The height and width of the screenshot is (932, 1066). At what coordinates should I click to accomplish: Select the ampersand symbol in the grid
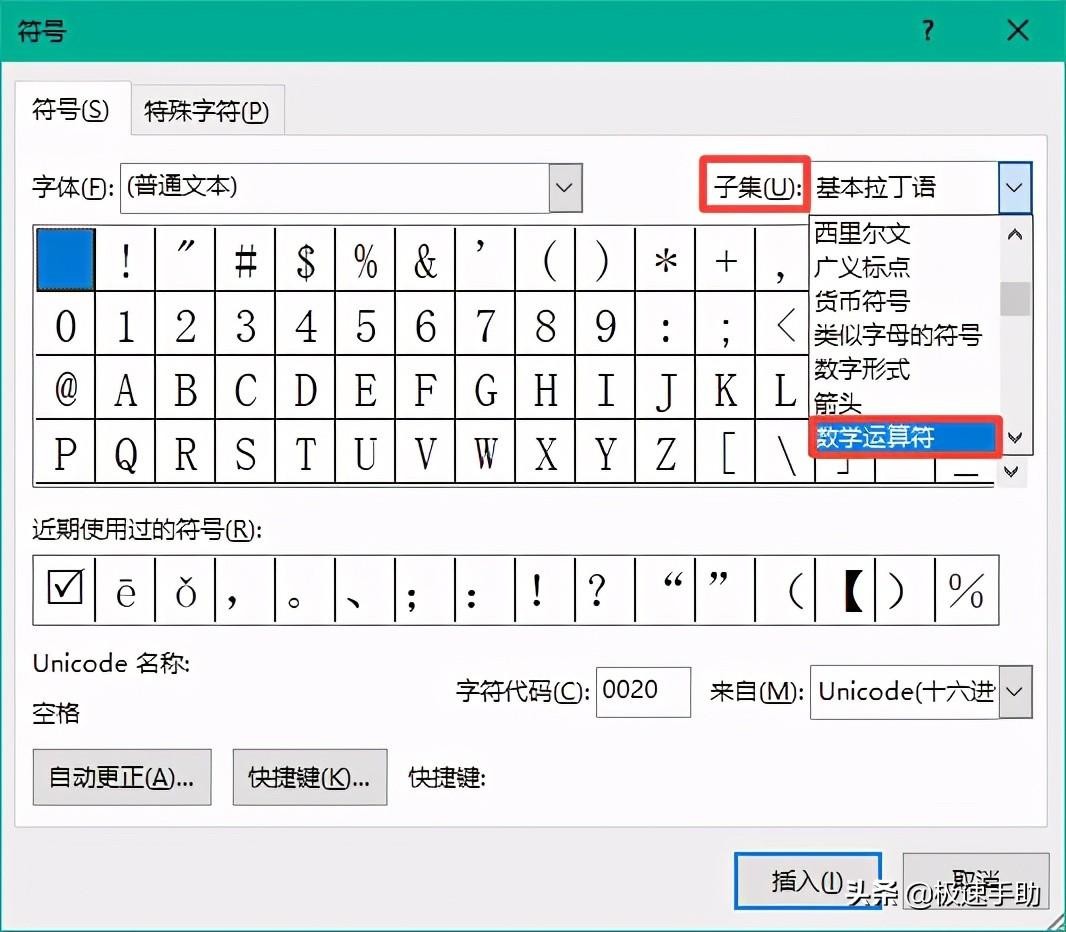pyautogui.click(x=426, y=259)
